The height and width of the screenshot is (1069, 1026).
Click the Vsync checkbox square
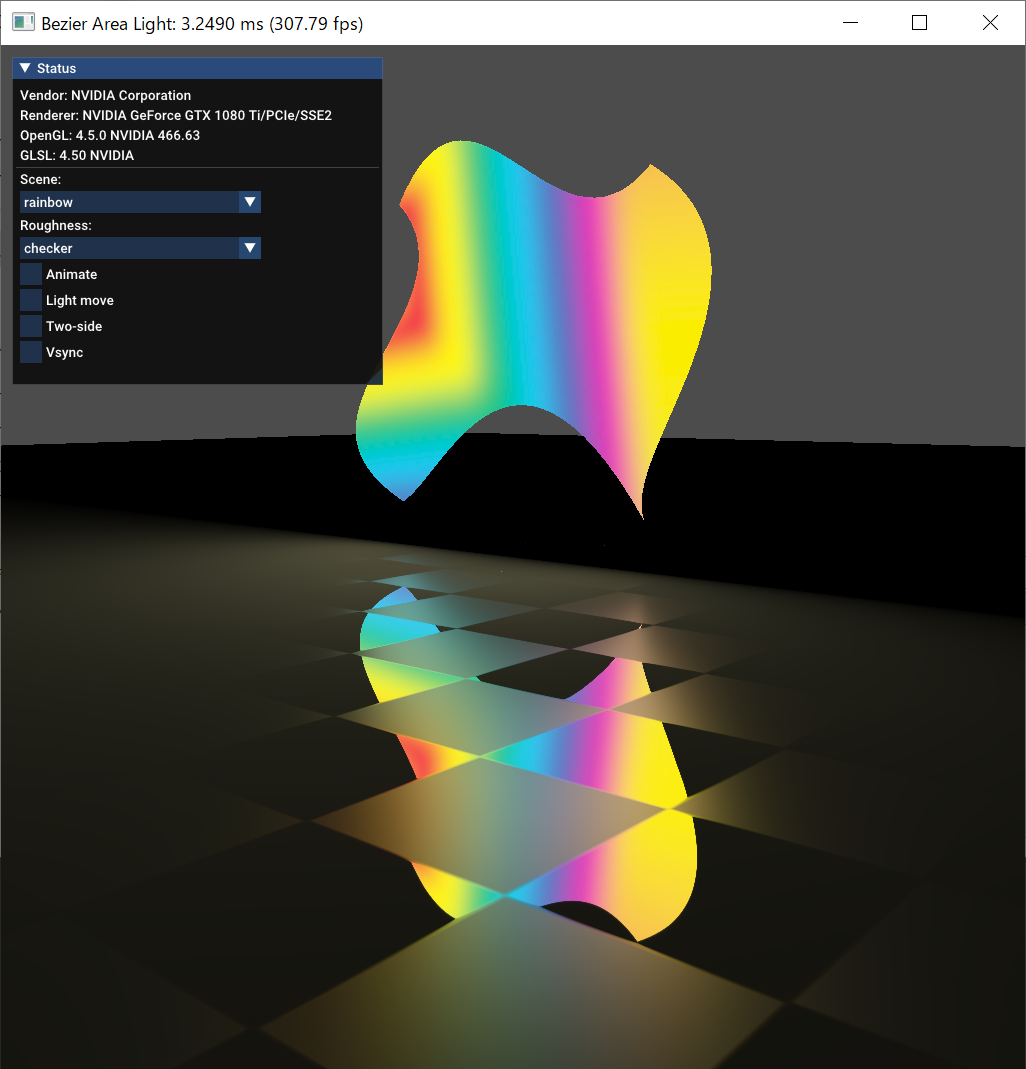pyautogui.click(x=30, y=352)
